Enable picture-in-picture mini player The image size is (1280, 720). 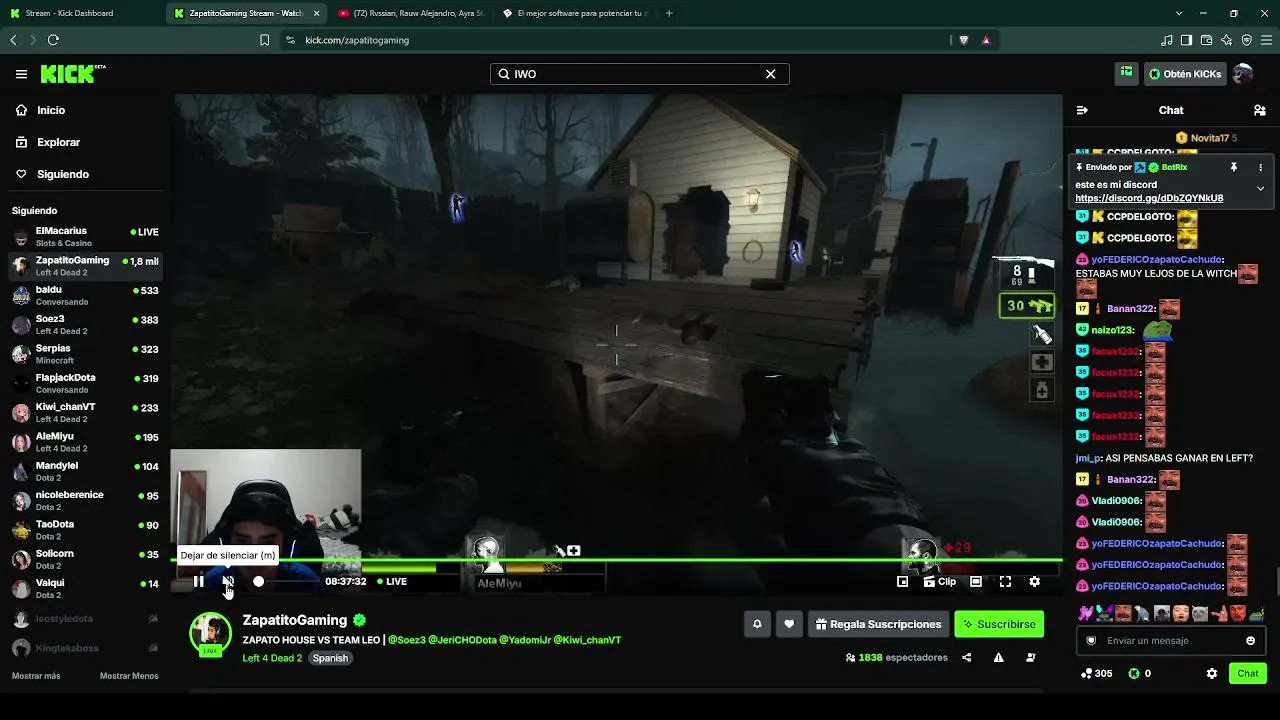[x=902, y=581]
